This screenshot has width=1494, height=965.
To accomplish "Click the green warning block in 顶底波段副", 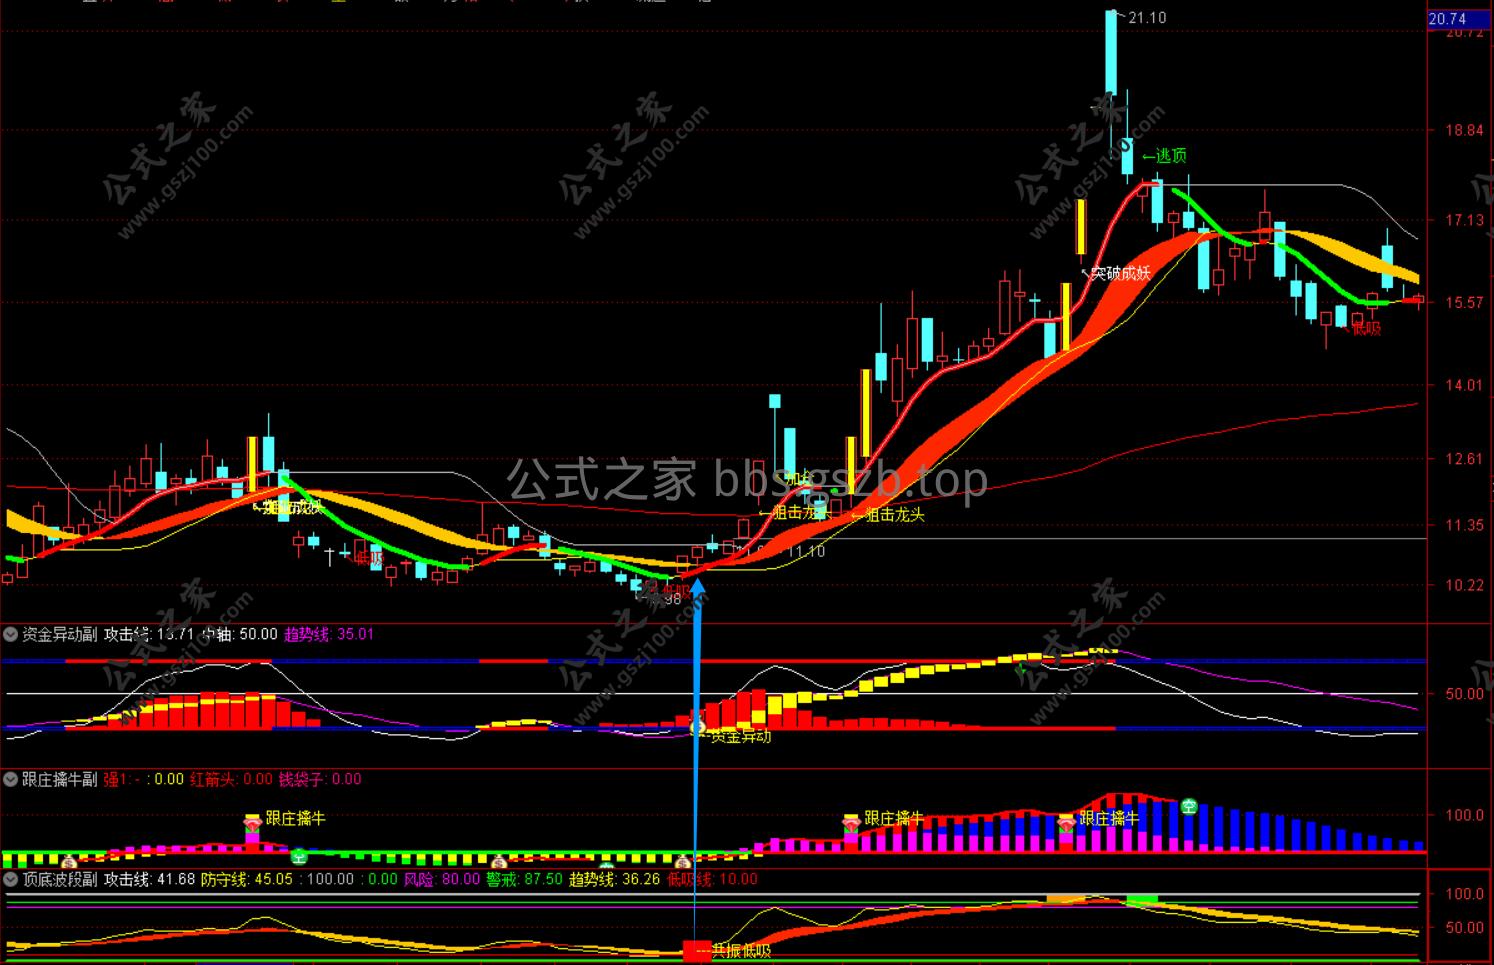I will pyautogui.click(x=1142, y=899).
